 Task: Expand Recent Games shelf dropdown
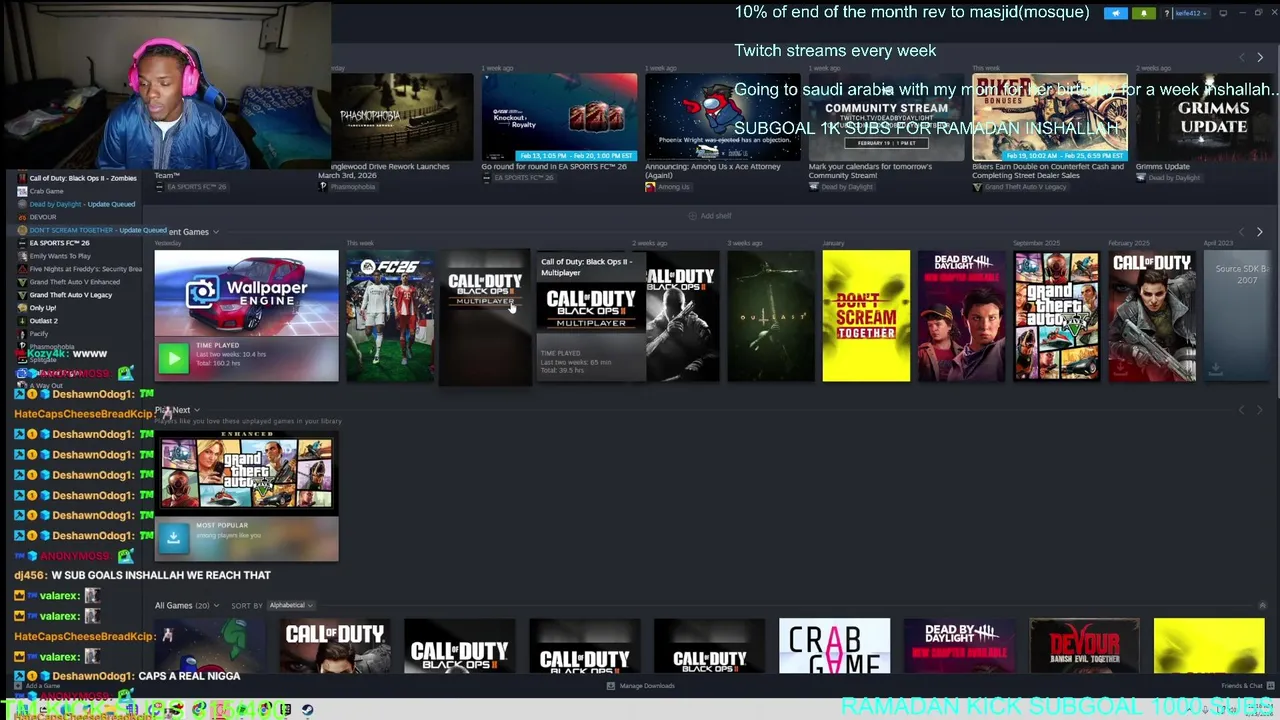tap(215, 232)
